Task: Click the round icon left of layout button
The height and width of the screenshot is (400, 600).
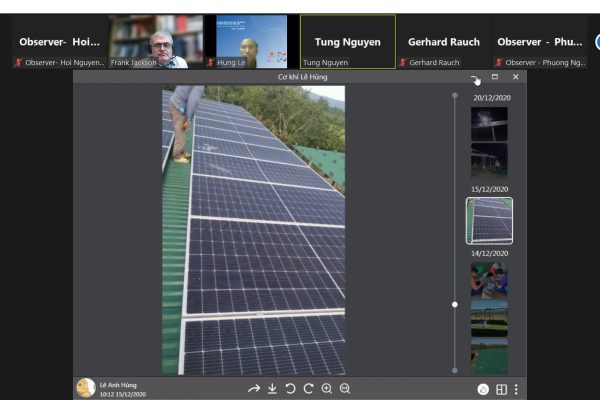Action: pos(484,389)
